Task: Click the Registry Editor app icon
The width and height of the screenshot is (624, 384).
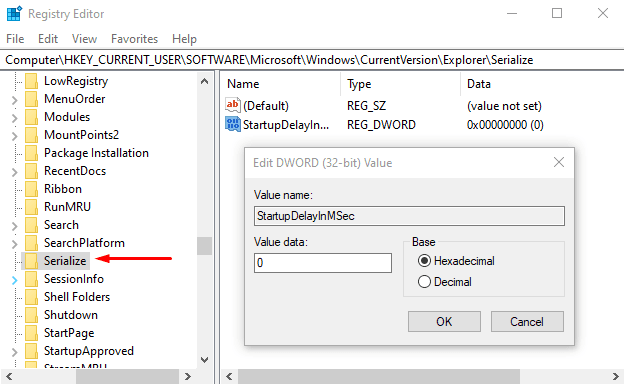Action: [x=14, y=14]
